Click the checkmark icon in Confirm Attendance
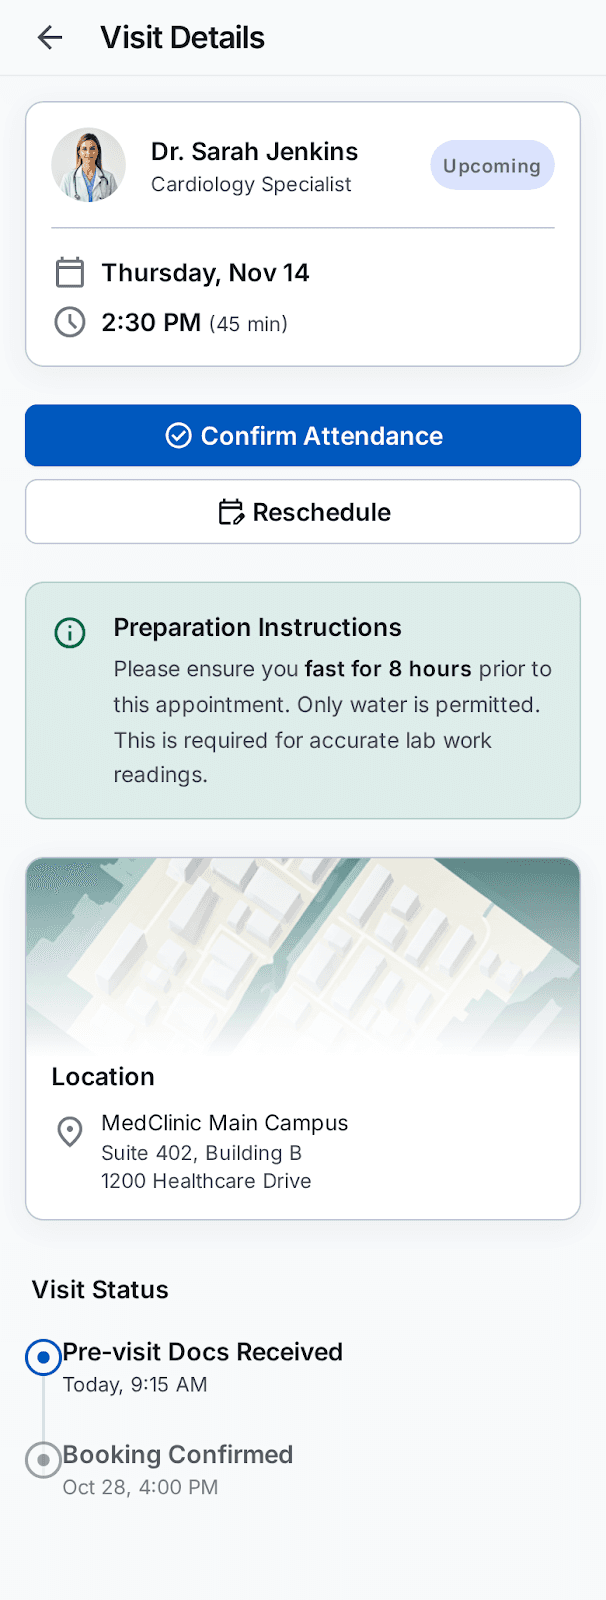 pos(178,436)
